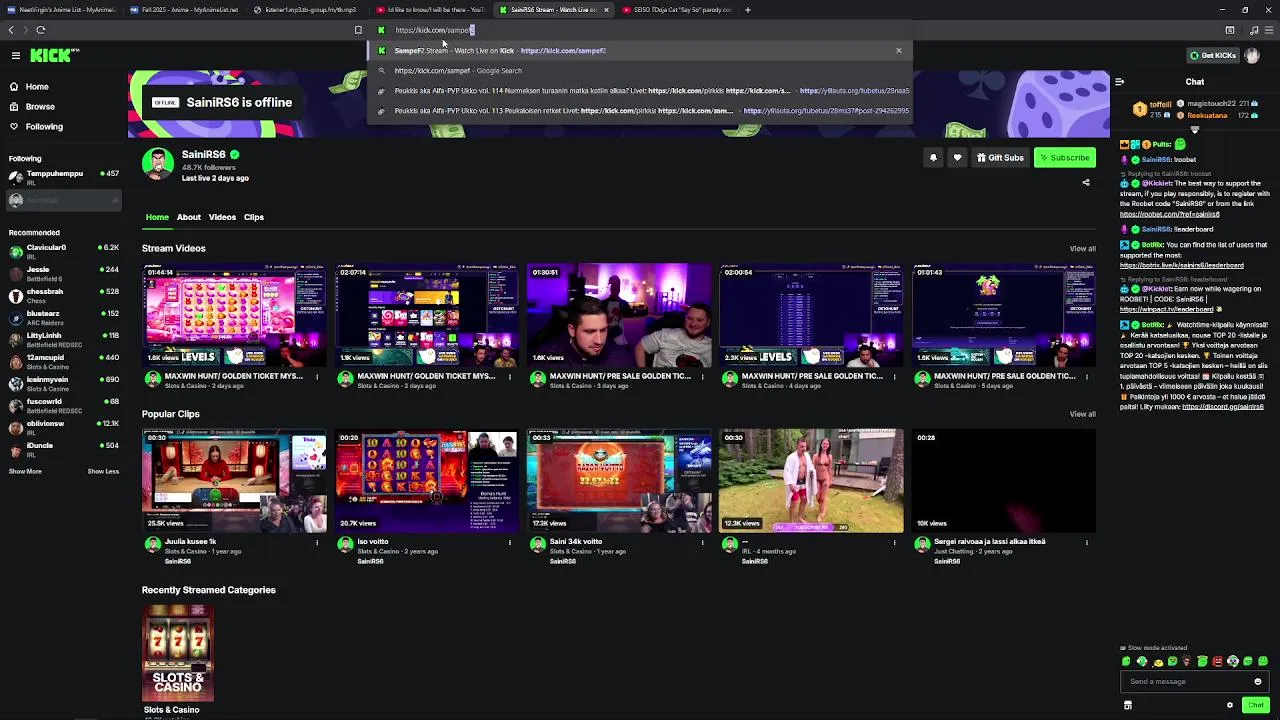This screenshot has height=720, width=1280.
Task: Click the green Chat send button
Action: click(1255, 705)
